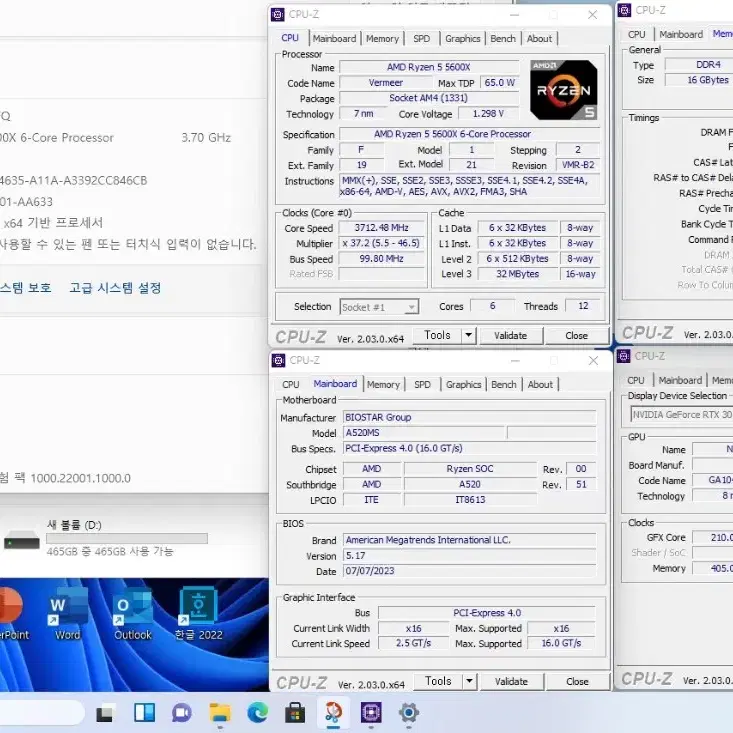Image resolution: width=733 pixels, height=733 pixels.
Task: Open Word desktop shortcut
Action: 68,614
